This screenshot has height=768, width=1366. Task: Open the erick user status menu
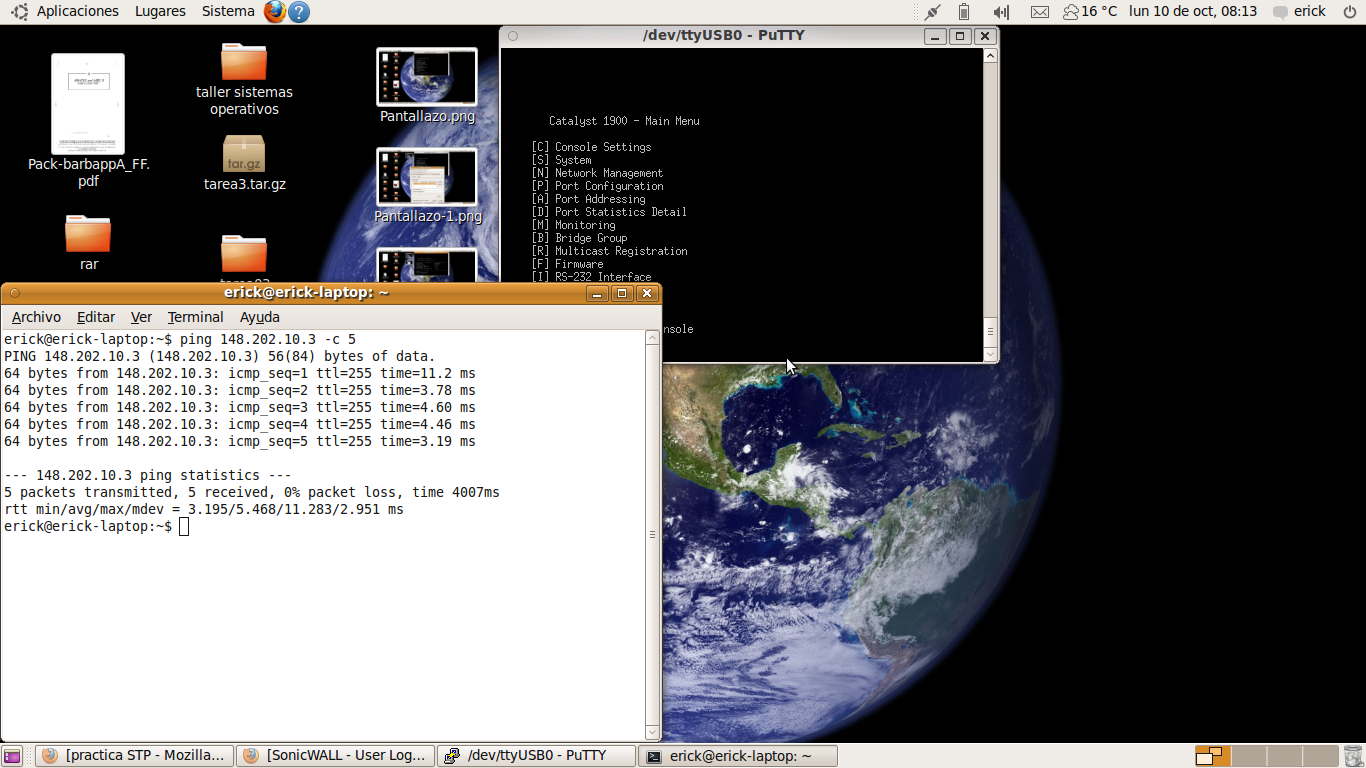coord(1300,11)
